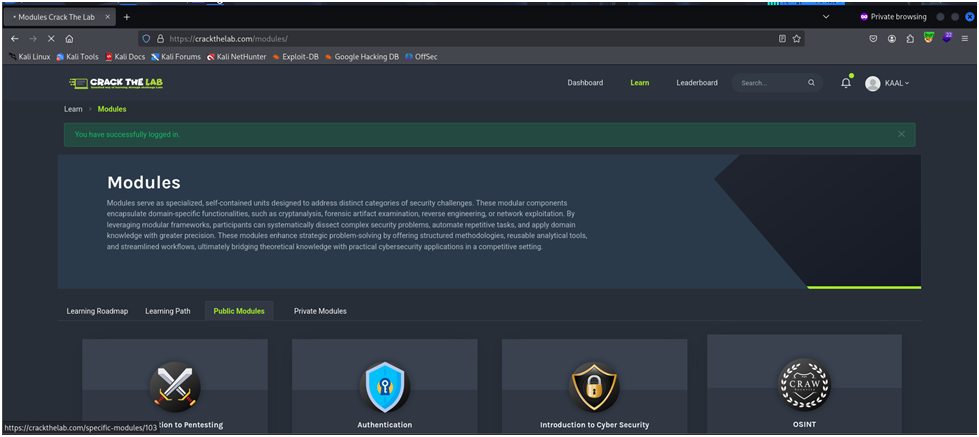Open Leaderboard in the navigation bar

696,83
